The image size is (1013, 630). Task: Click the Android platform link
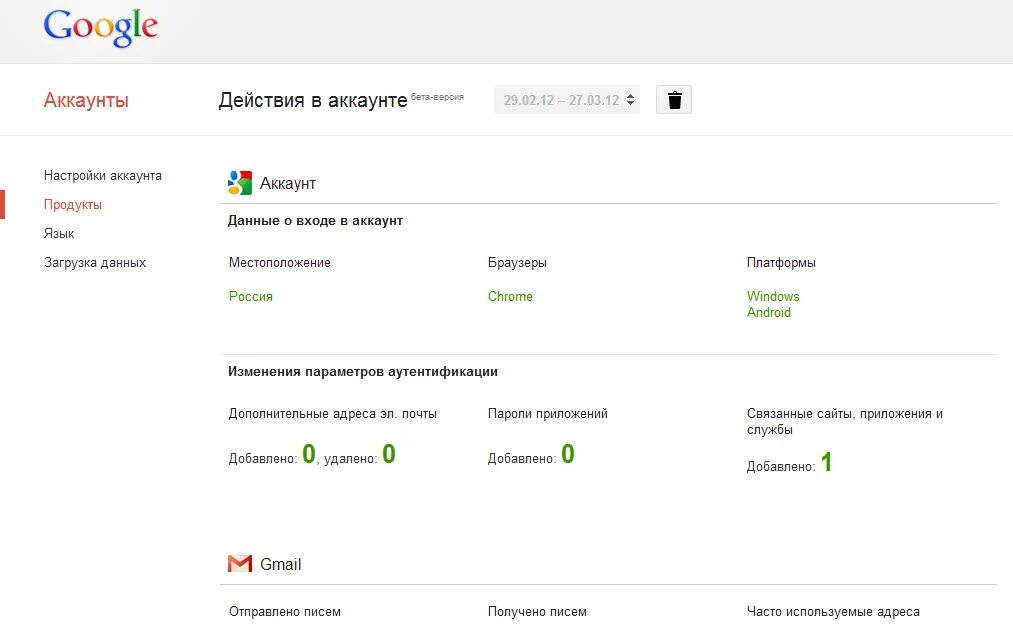coord(769,312)
